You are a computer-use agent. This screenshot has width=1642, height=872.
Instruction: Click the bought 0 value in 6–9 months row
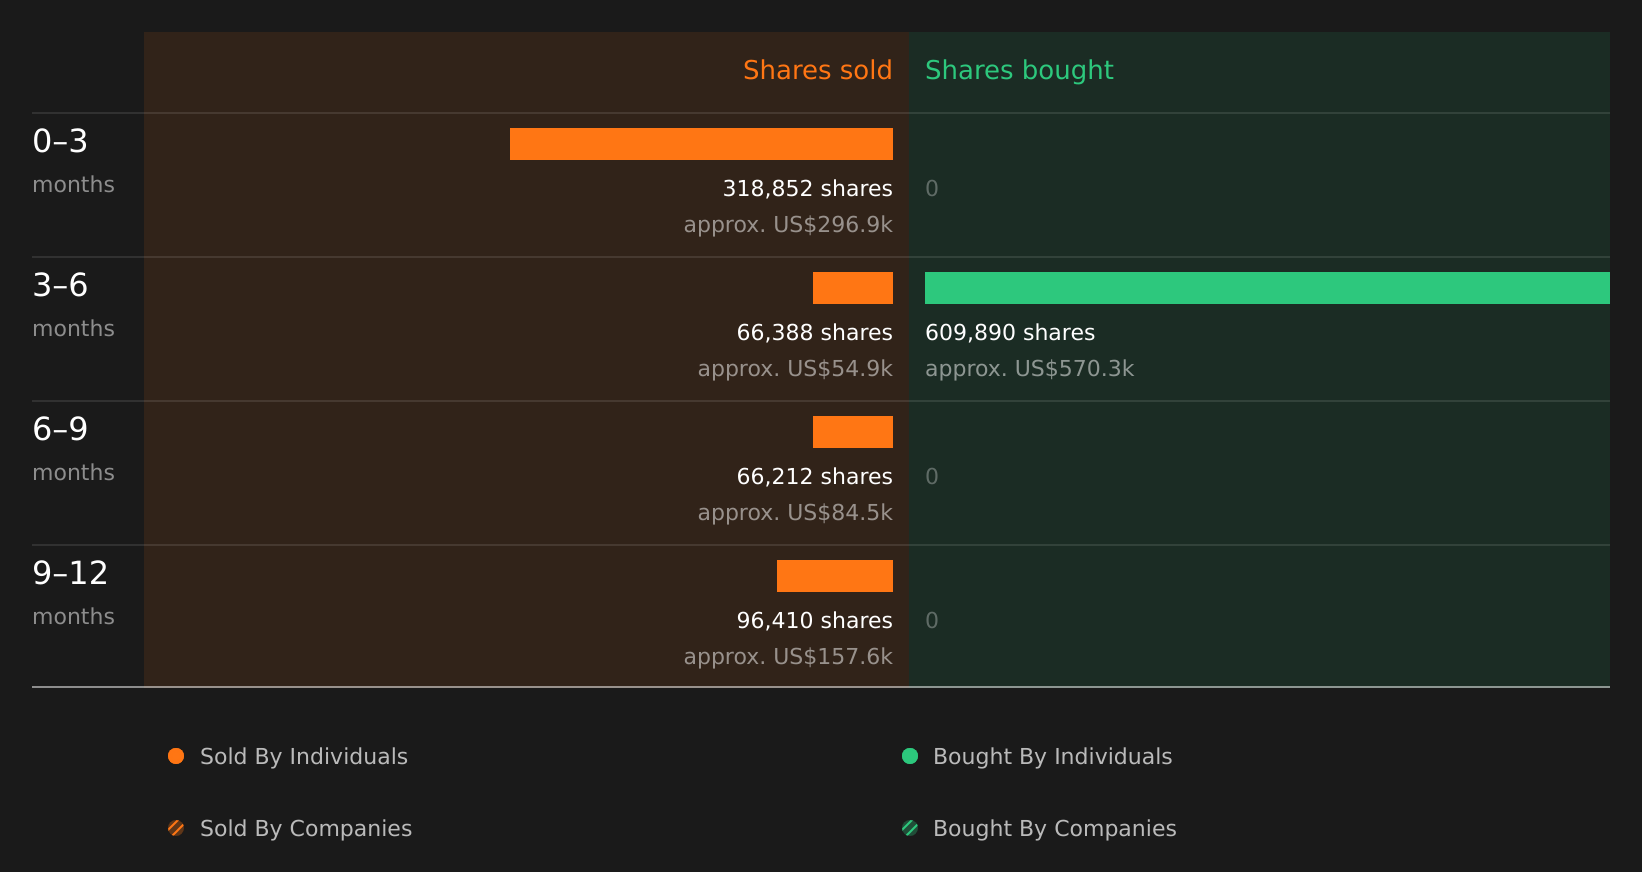[x=932, y=477]
